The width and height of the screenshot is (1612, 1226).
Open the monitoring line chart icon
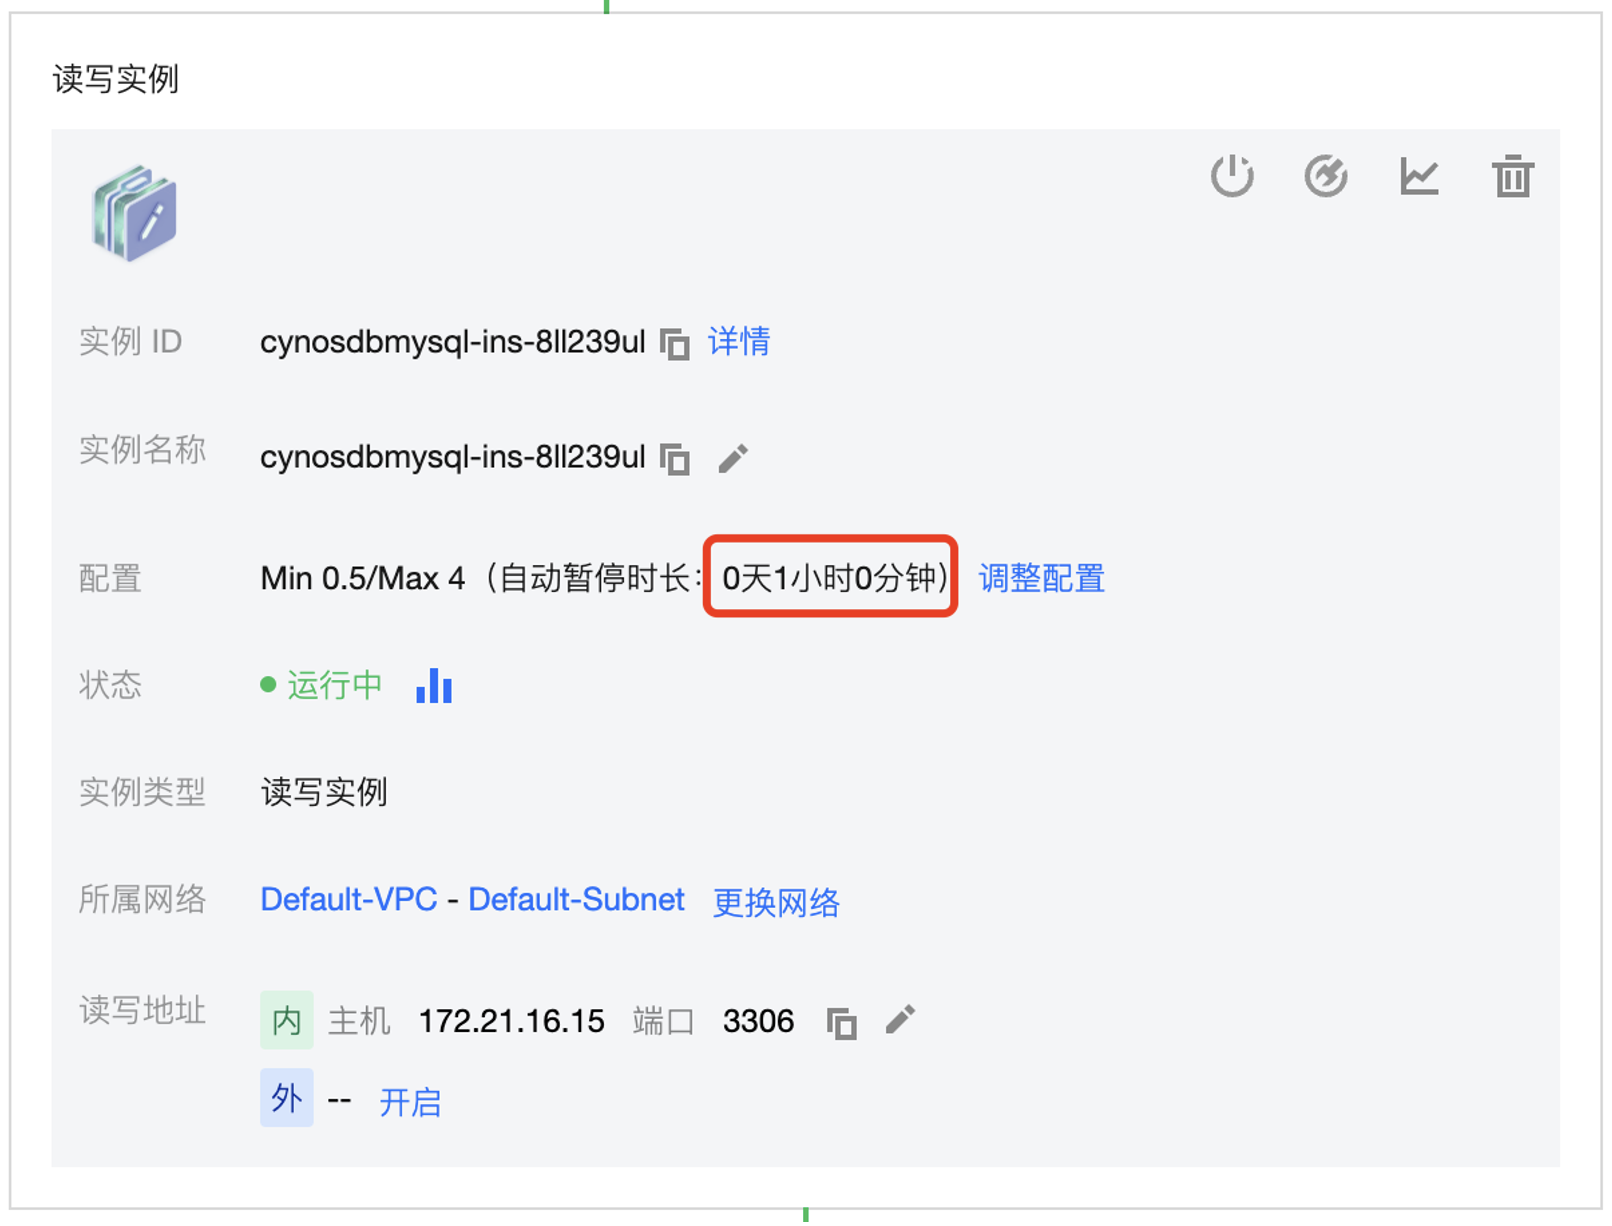click(x=1419, y=177)
